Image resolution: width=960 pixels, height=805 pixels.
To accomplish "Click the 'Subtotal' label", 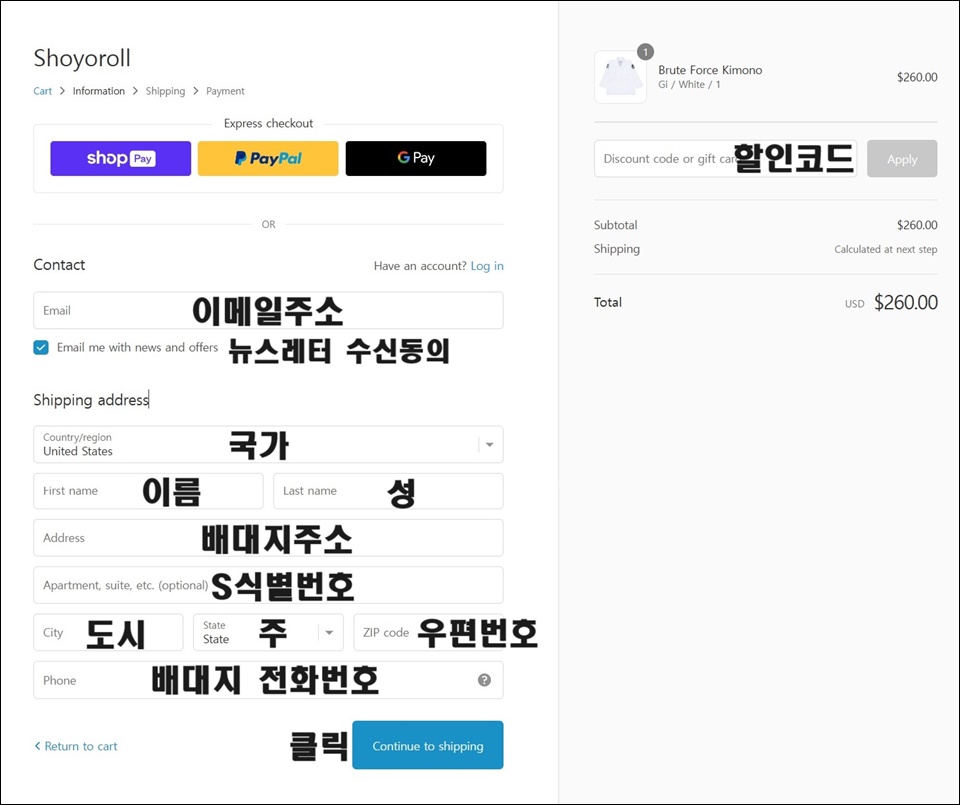I will [x=615, y=225].
